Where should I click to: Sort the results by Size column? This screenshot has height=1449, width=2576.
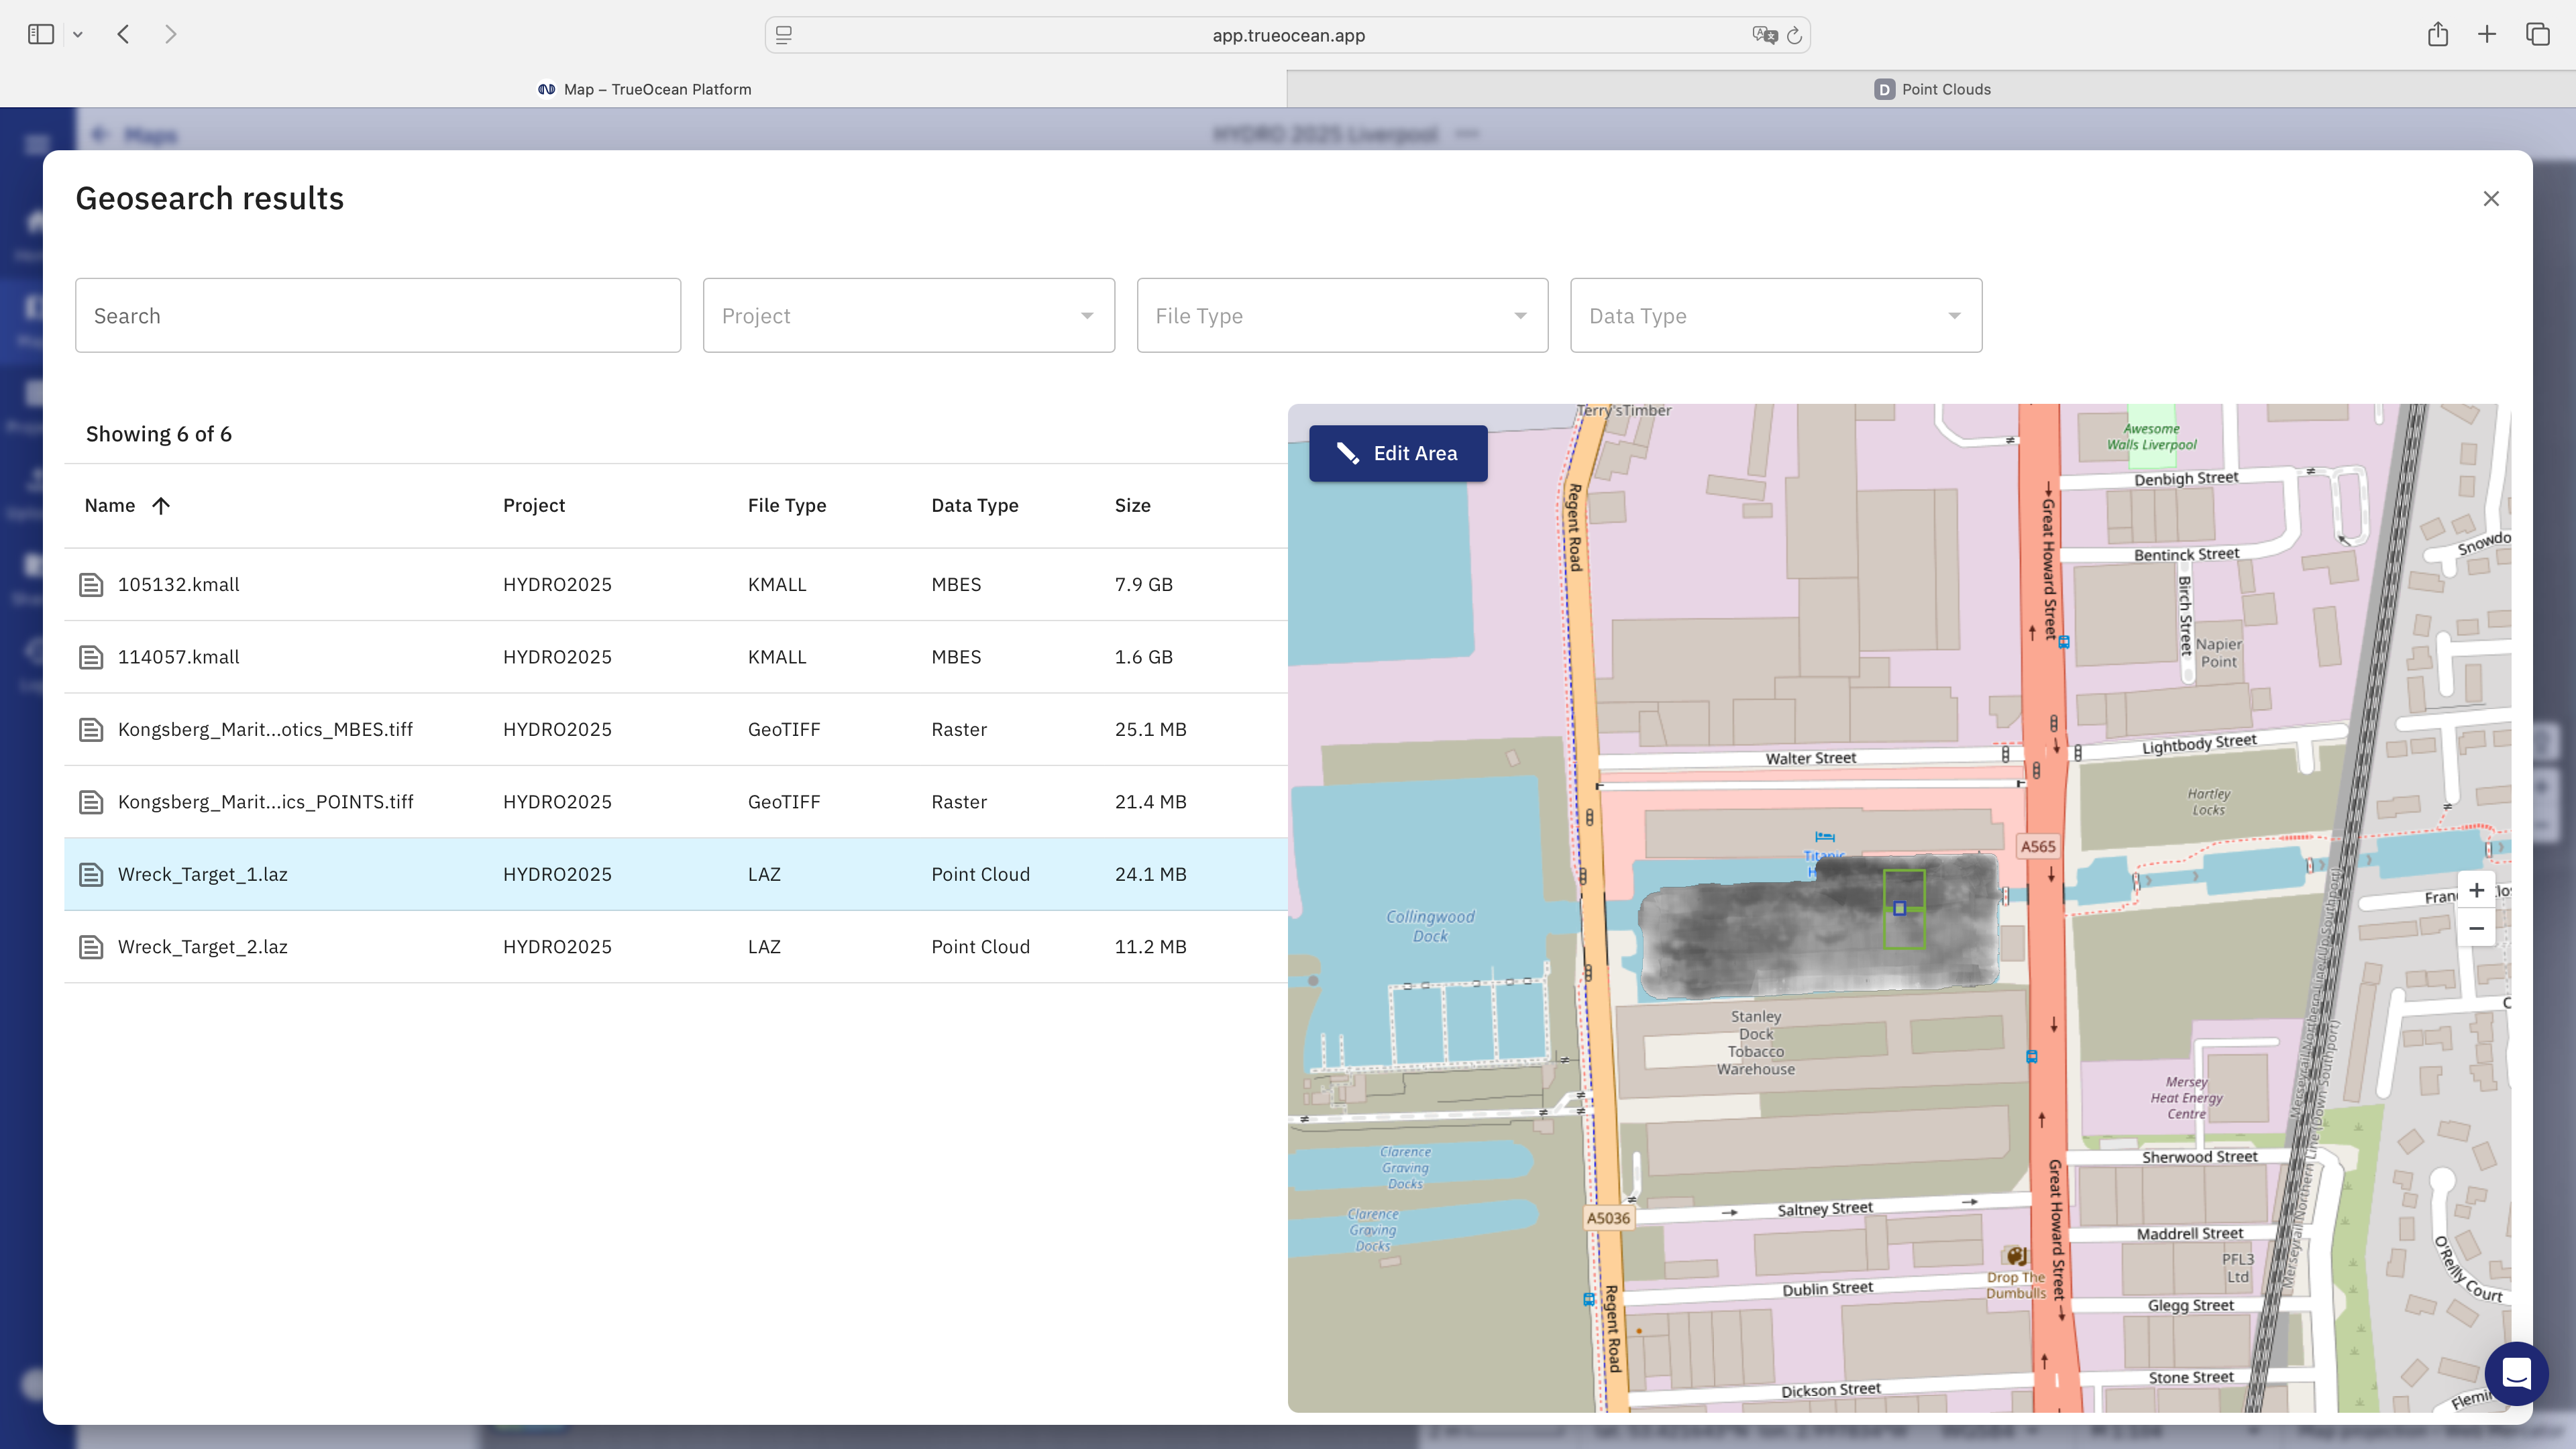point(1132,506)
